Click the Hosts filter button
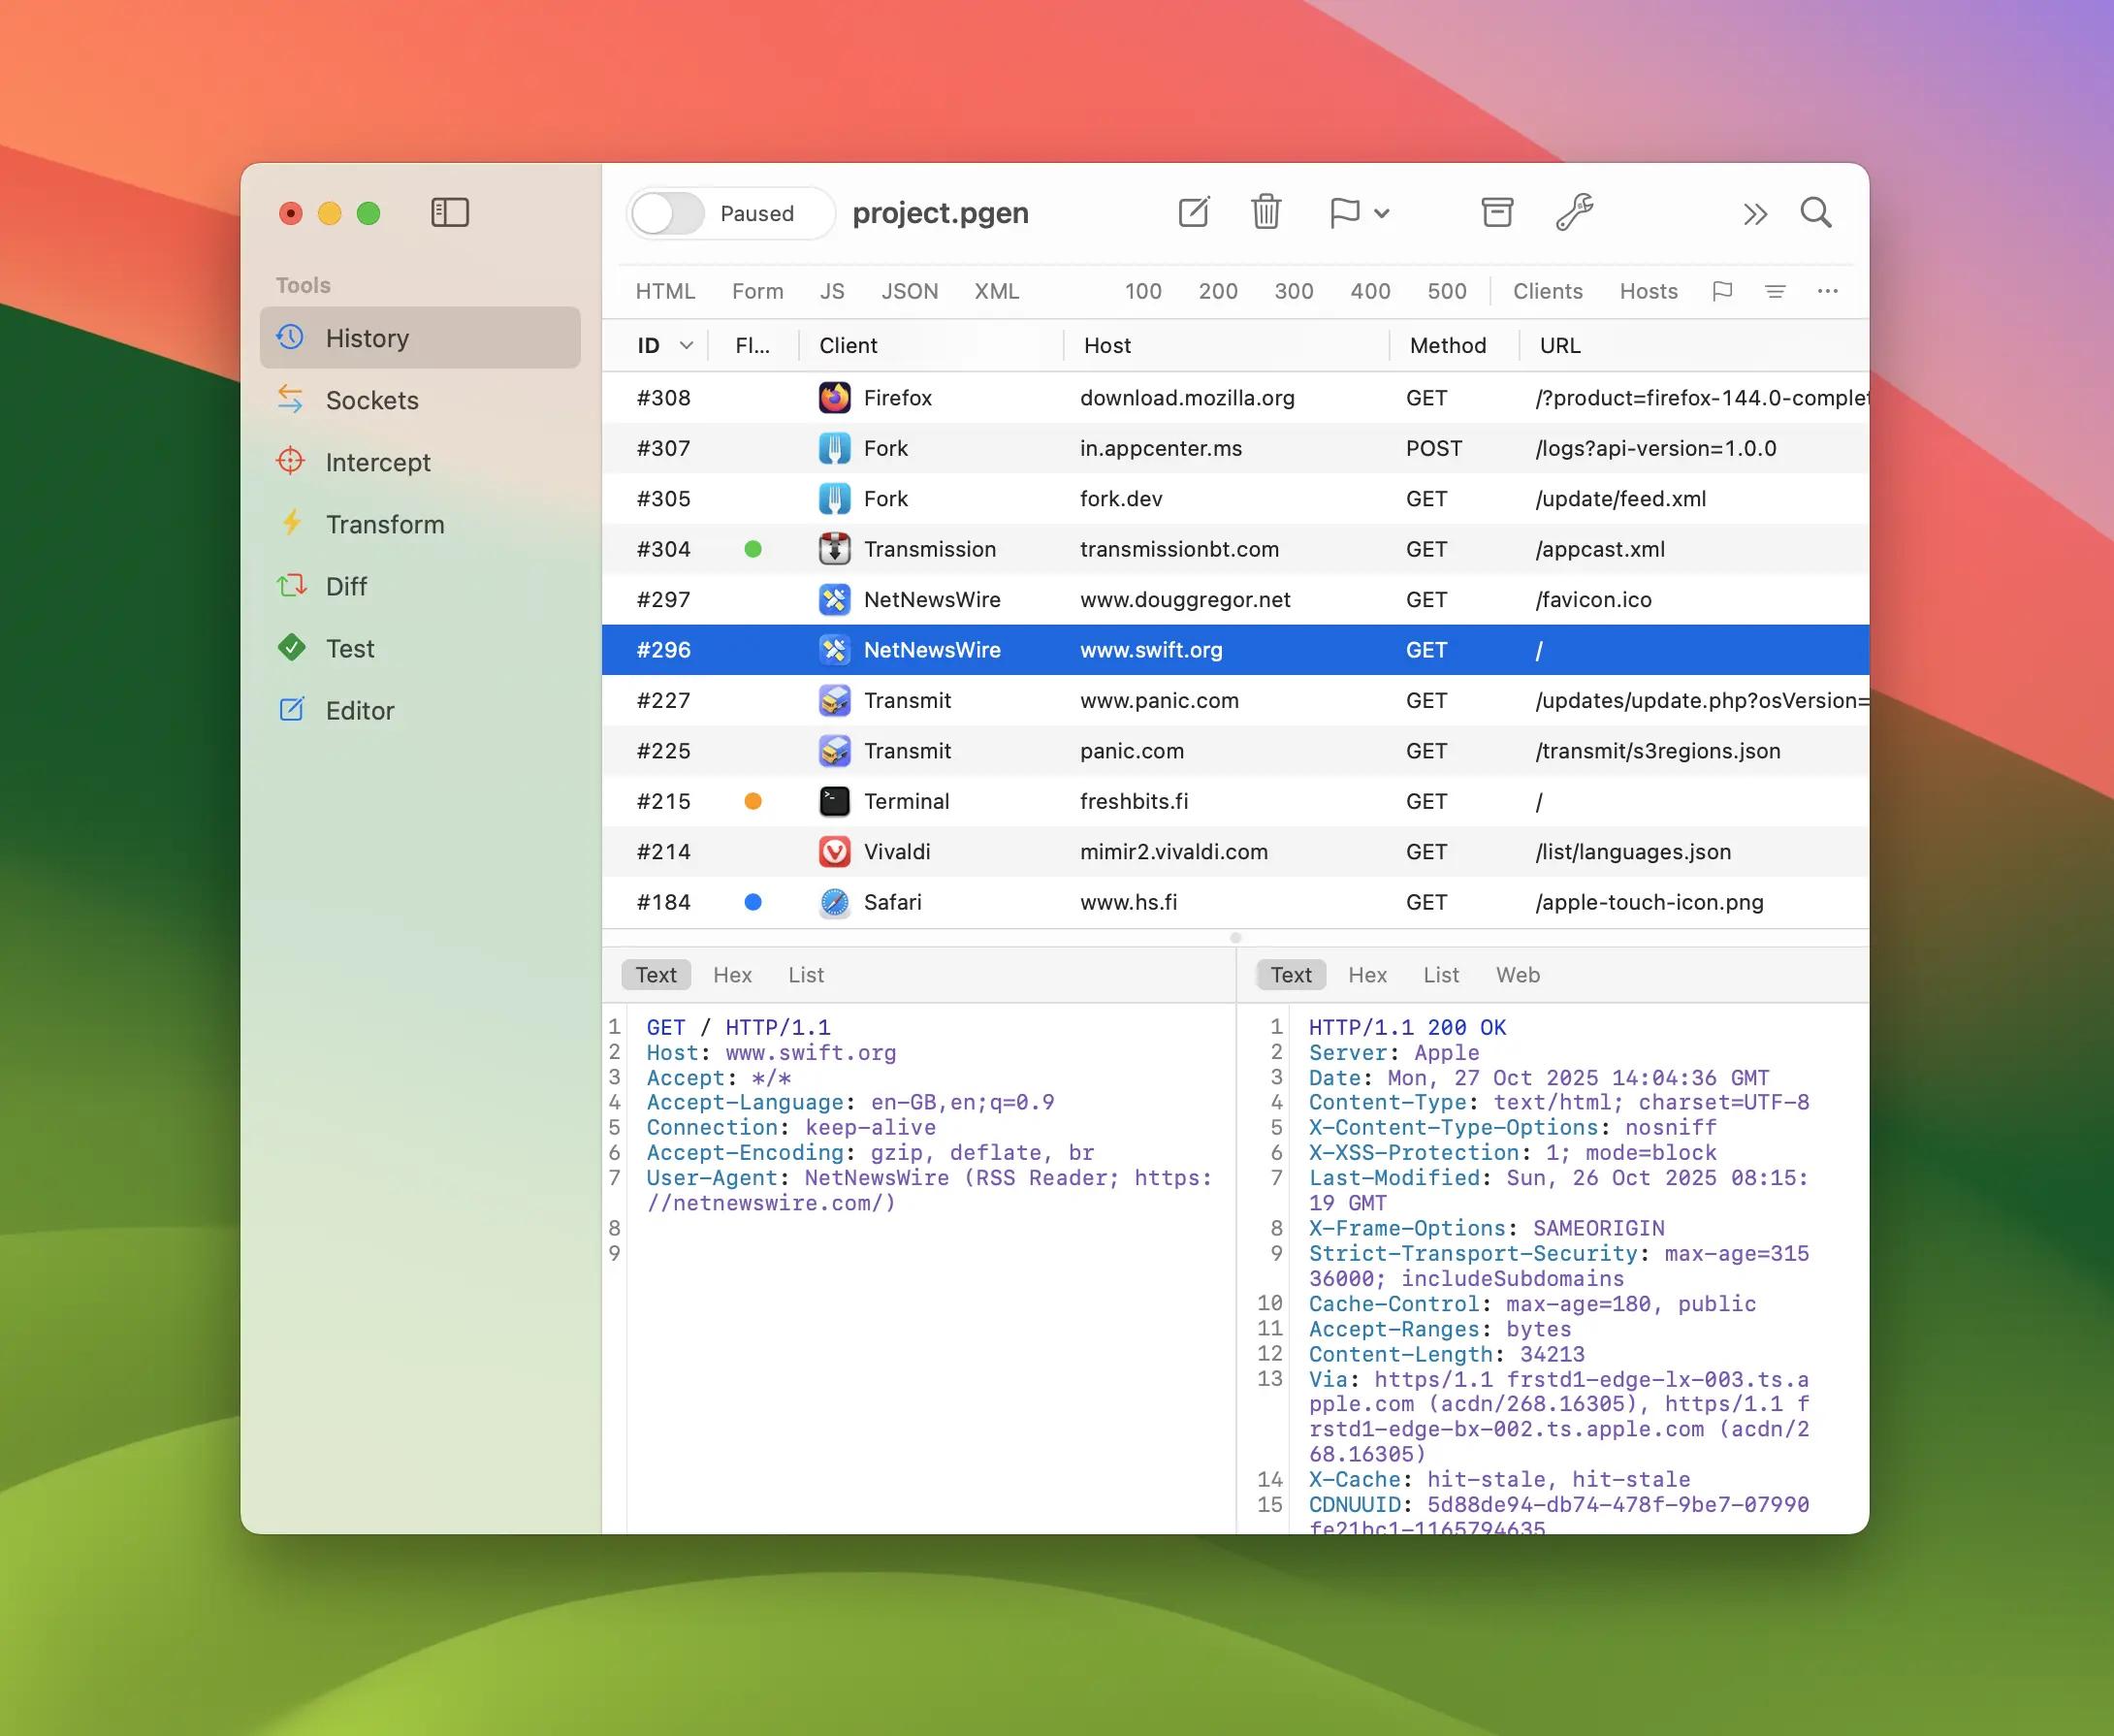2114x1736 pixels. point(1648,291)
